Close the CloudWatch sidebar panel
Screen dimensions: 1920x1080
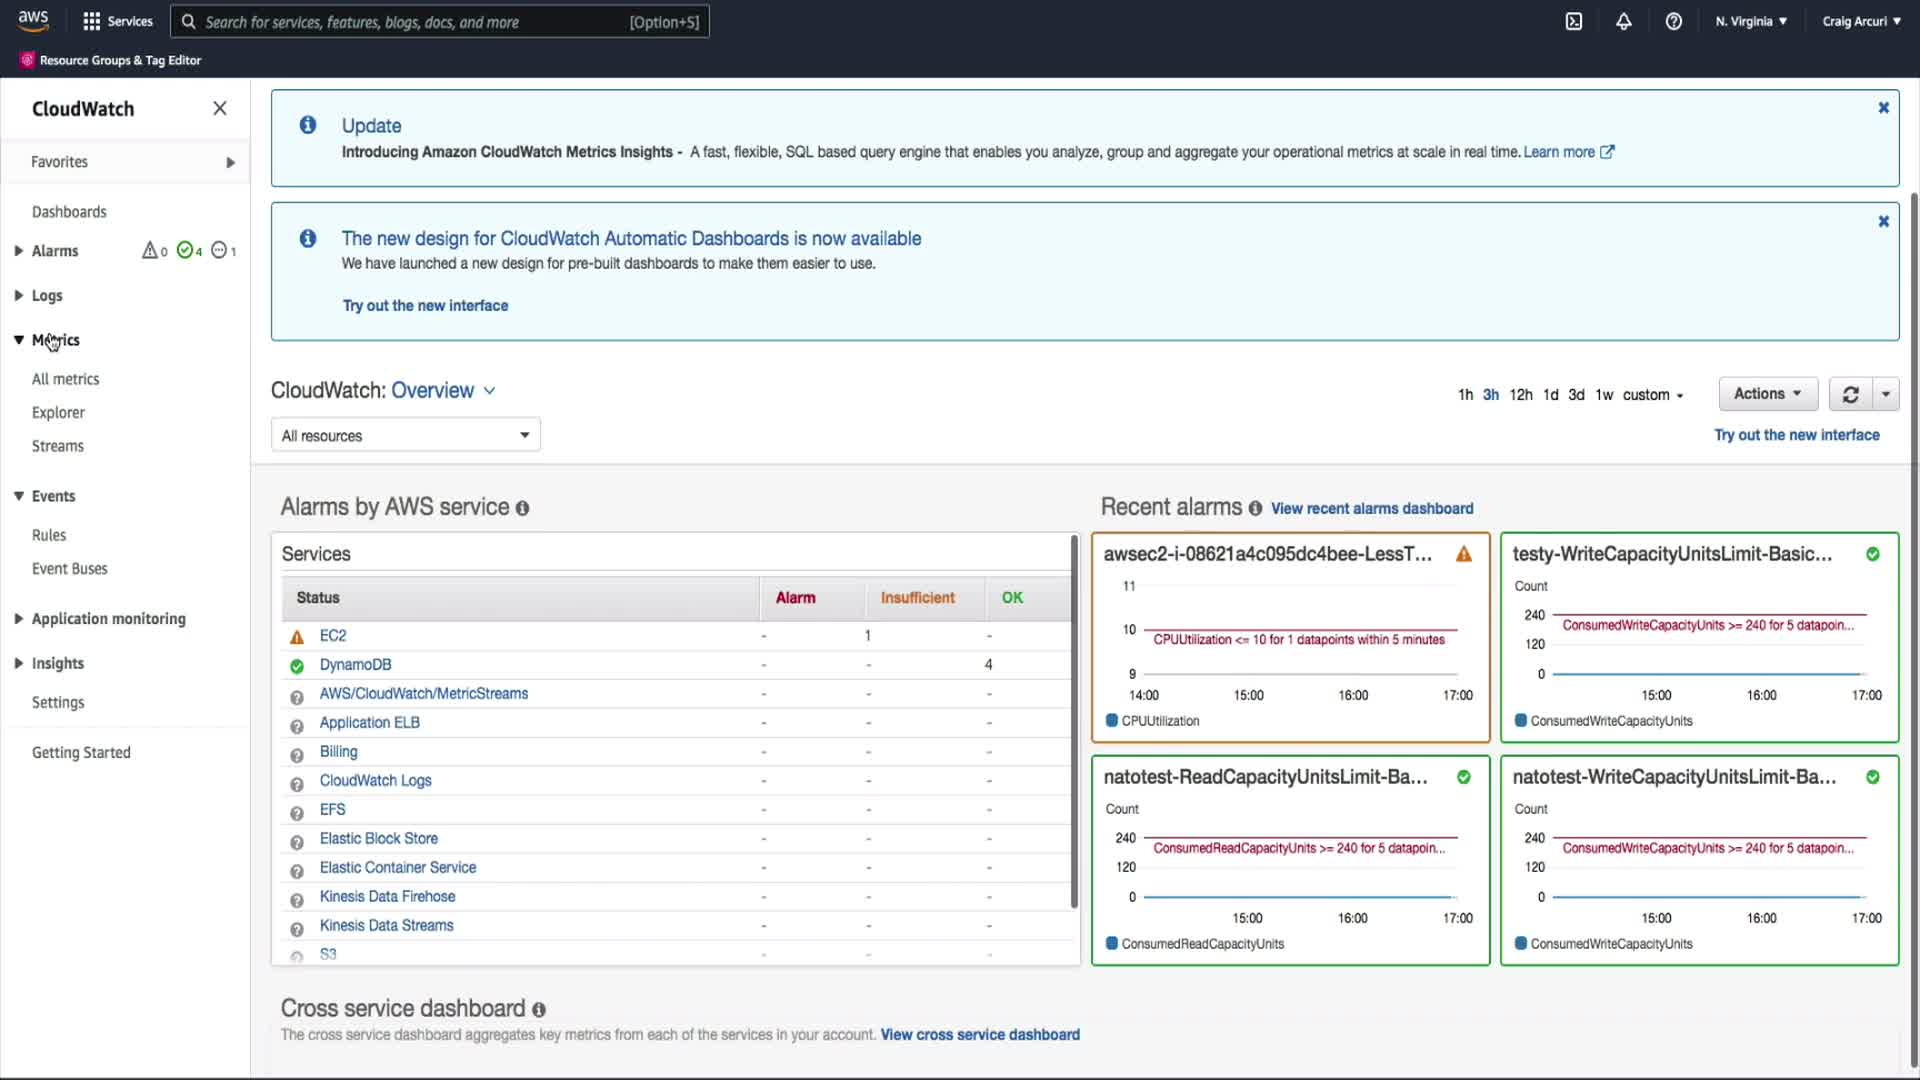coord(220,108)
